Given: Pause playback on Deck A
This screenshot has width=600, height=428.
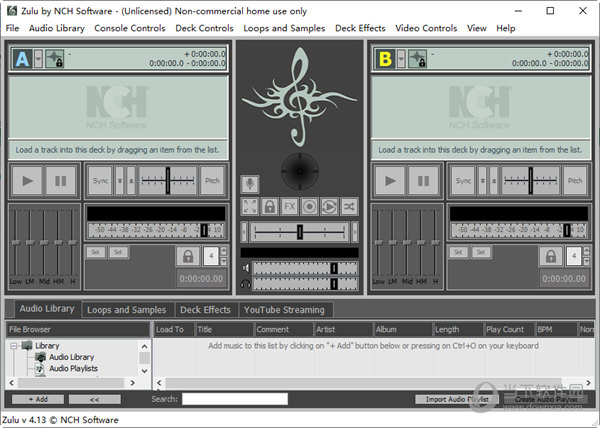Looking at the screenshot, I should tap(61, 181).
